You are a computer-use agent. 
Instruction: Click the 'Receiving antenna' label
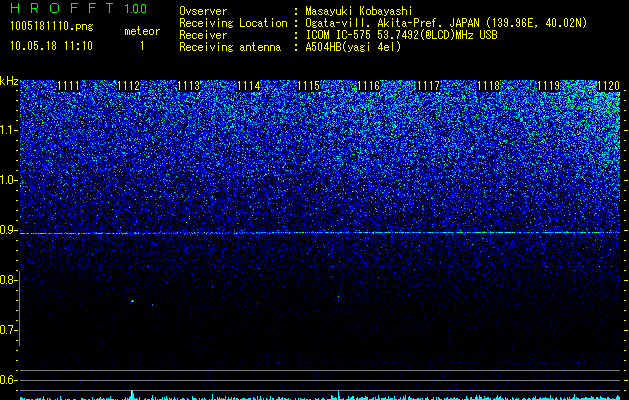(230, 47)
